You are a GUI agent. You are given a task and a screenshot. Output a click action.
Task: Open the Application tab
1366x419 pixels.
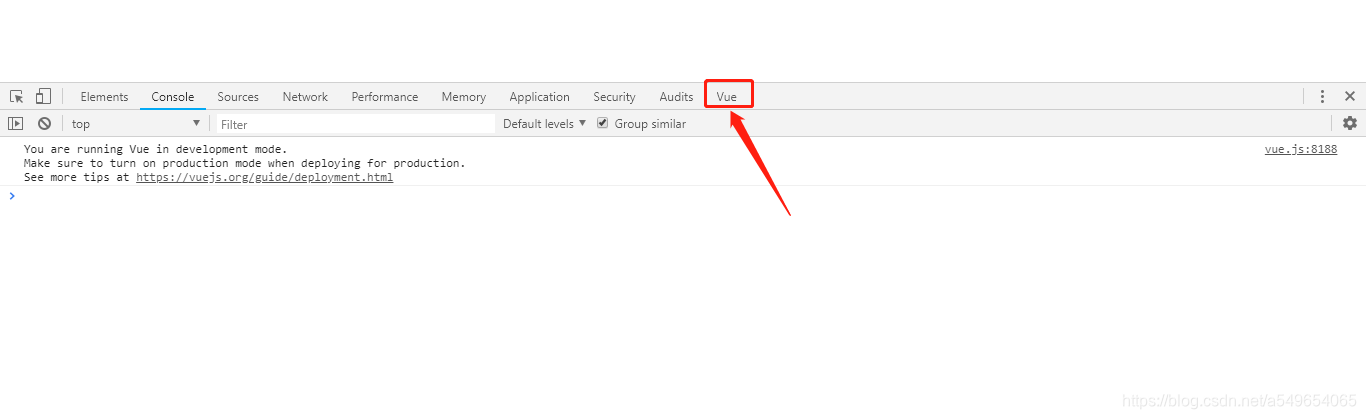pos(540,97)
